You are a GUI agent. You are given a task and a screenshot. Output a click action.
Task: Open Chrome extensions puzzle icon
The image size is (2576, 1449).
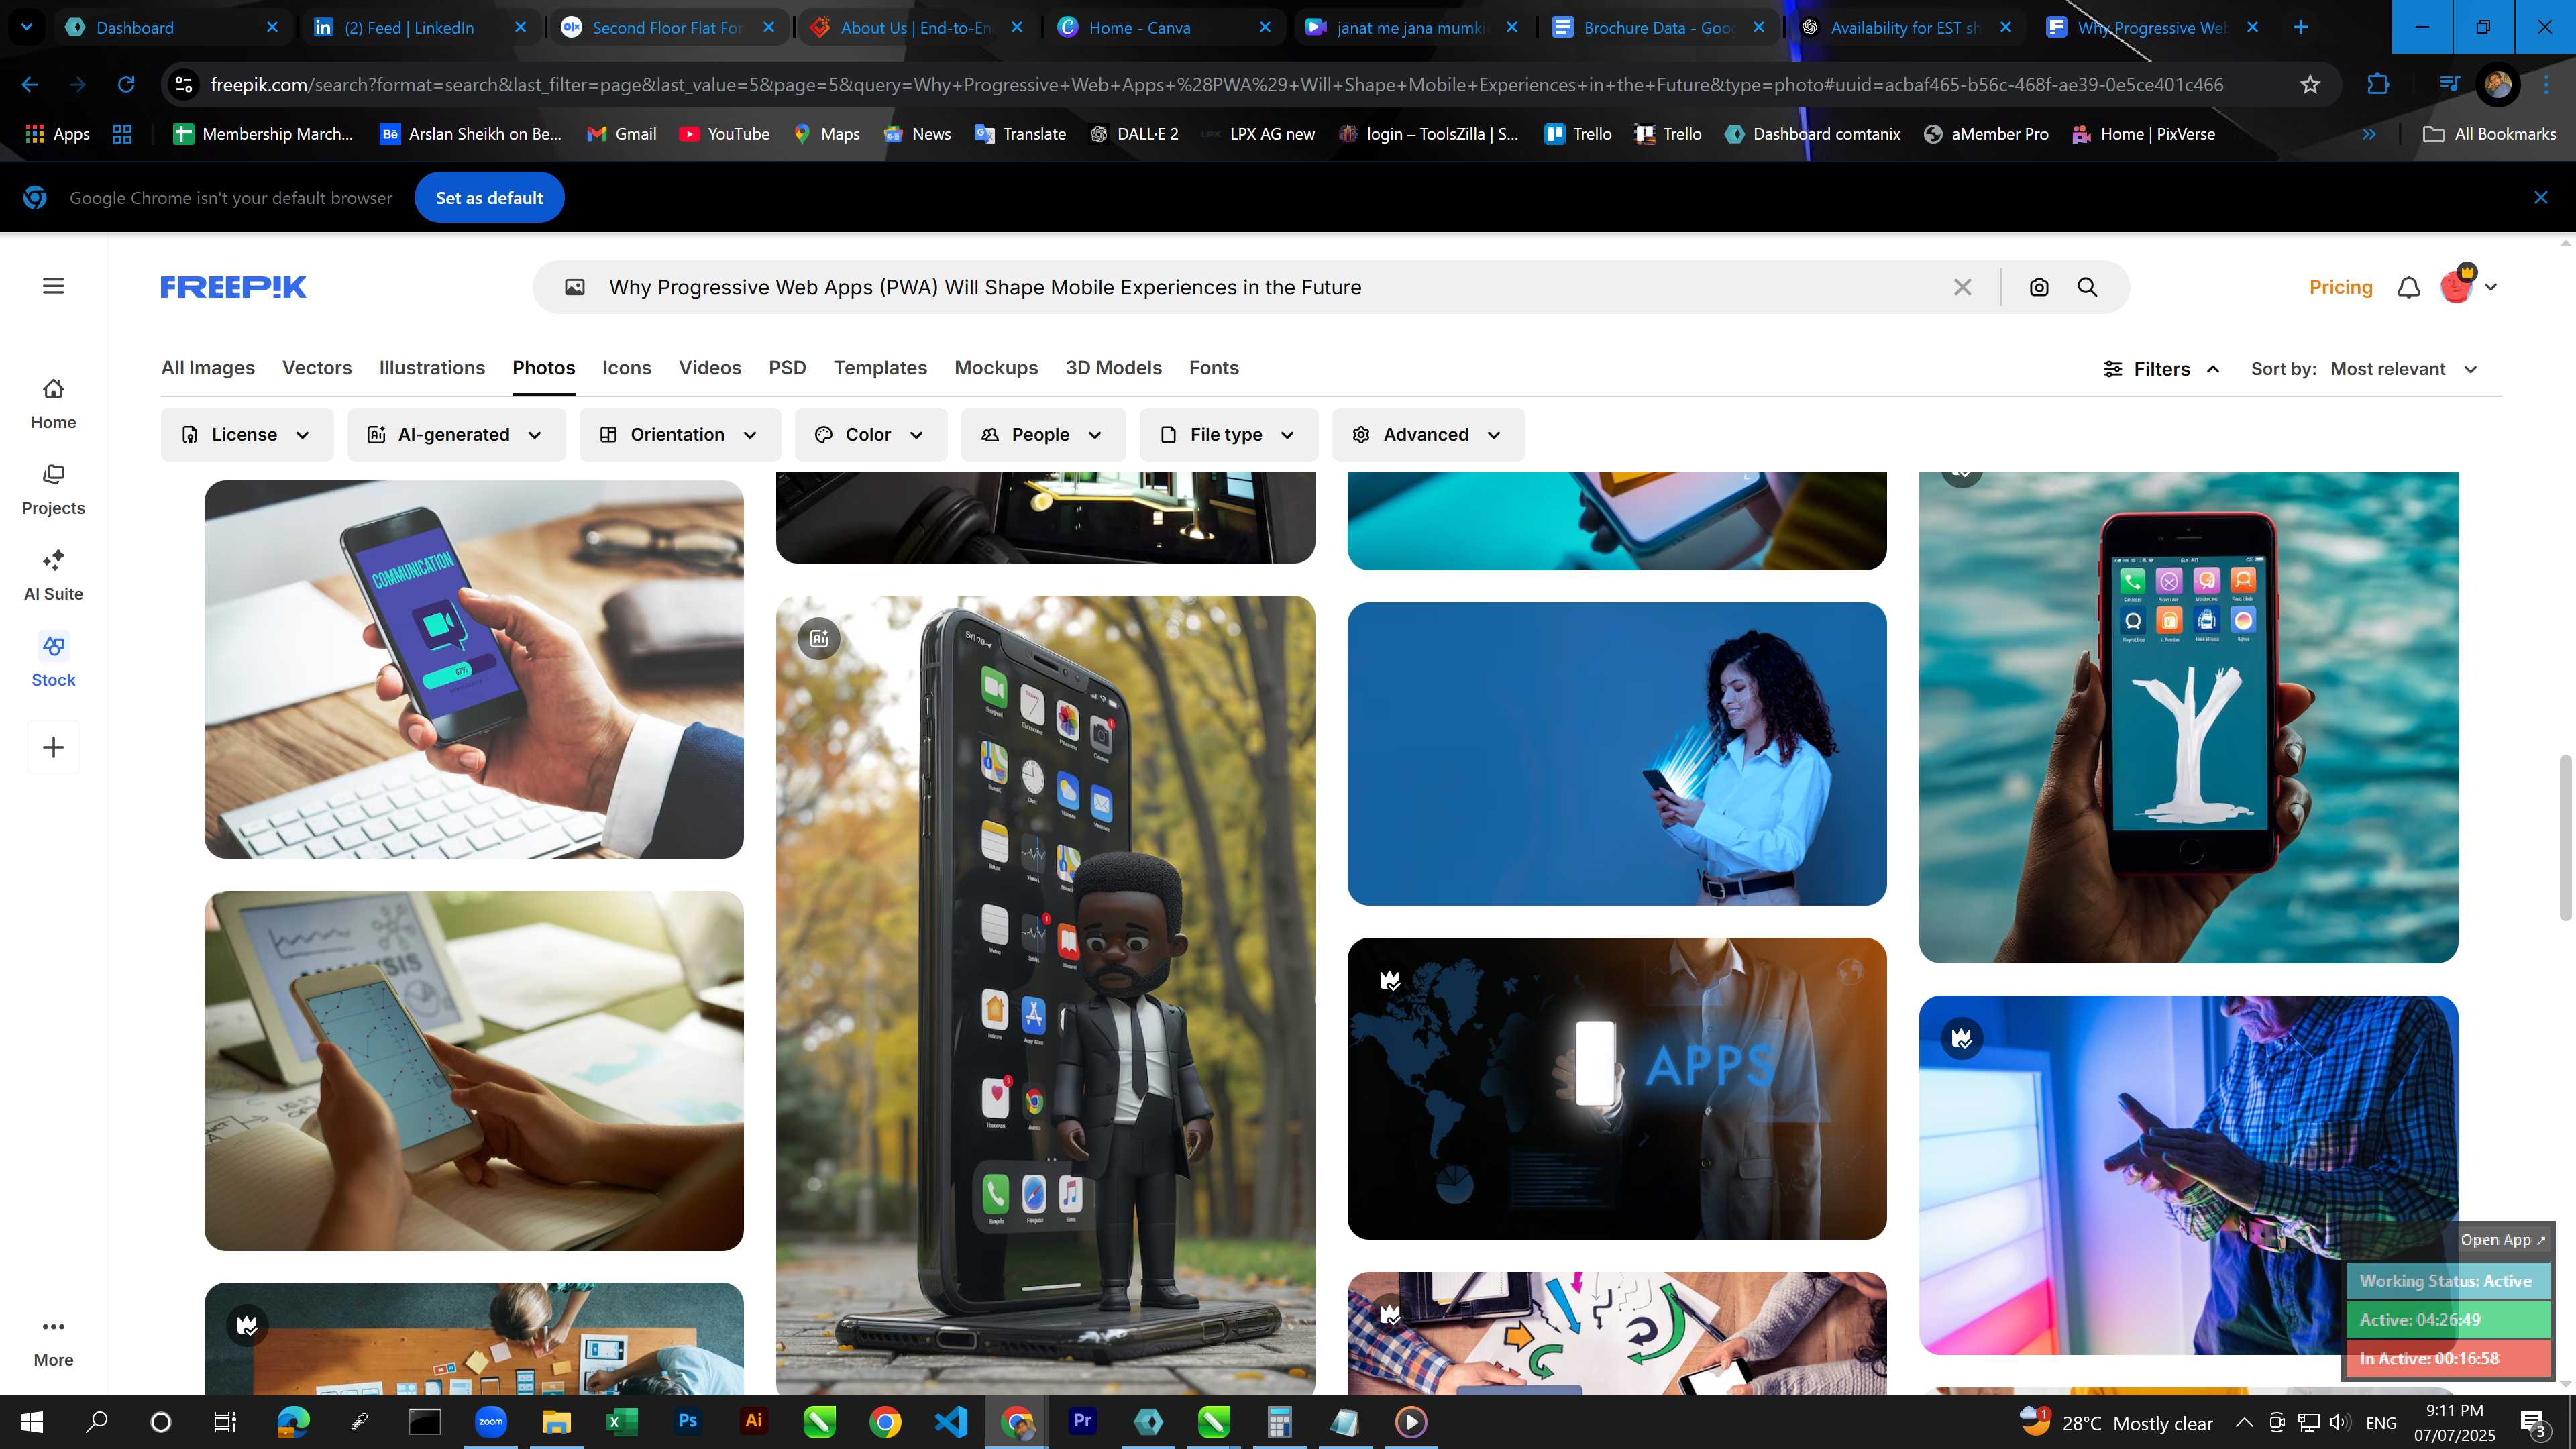2378,85
